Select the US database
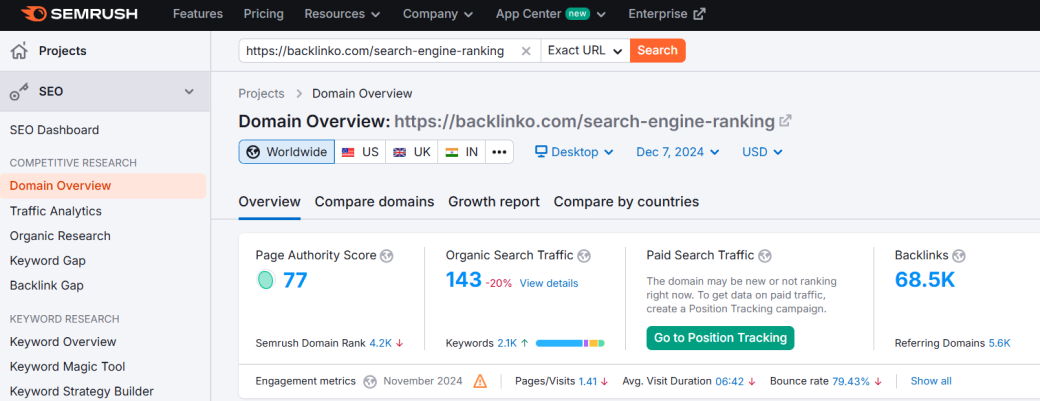This screenshot has width=1040, height=401. pos(360,152)
